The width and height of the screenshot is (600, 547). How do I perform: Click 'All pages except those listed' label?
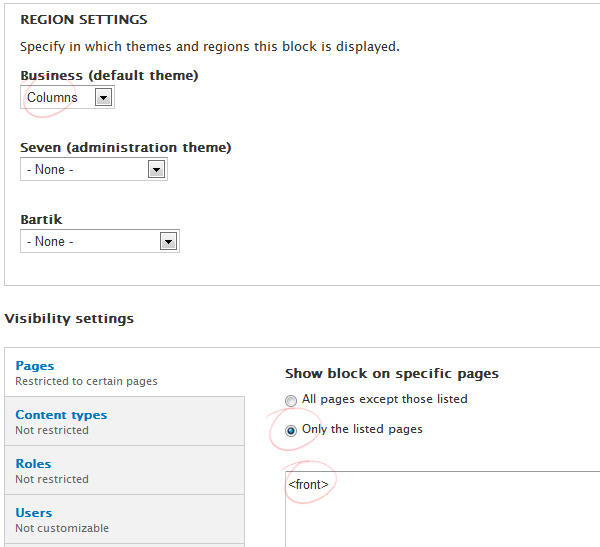(385, 399)
